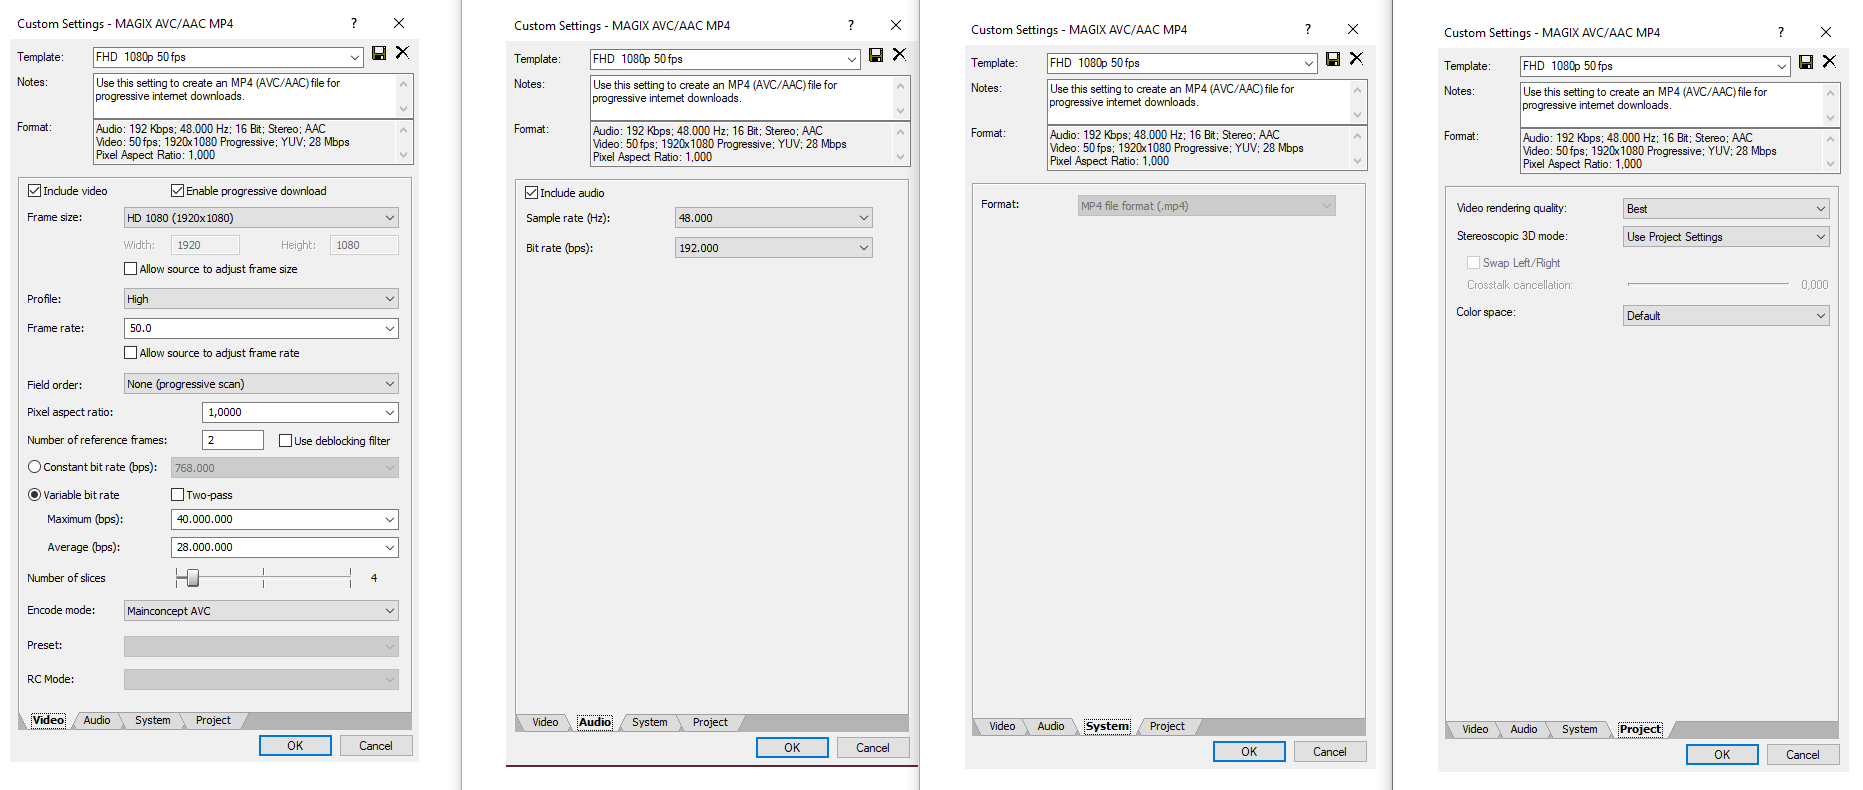Save template floppy icon in Project dialog

pyautogui.click(x=1806, y=62)
